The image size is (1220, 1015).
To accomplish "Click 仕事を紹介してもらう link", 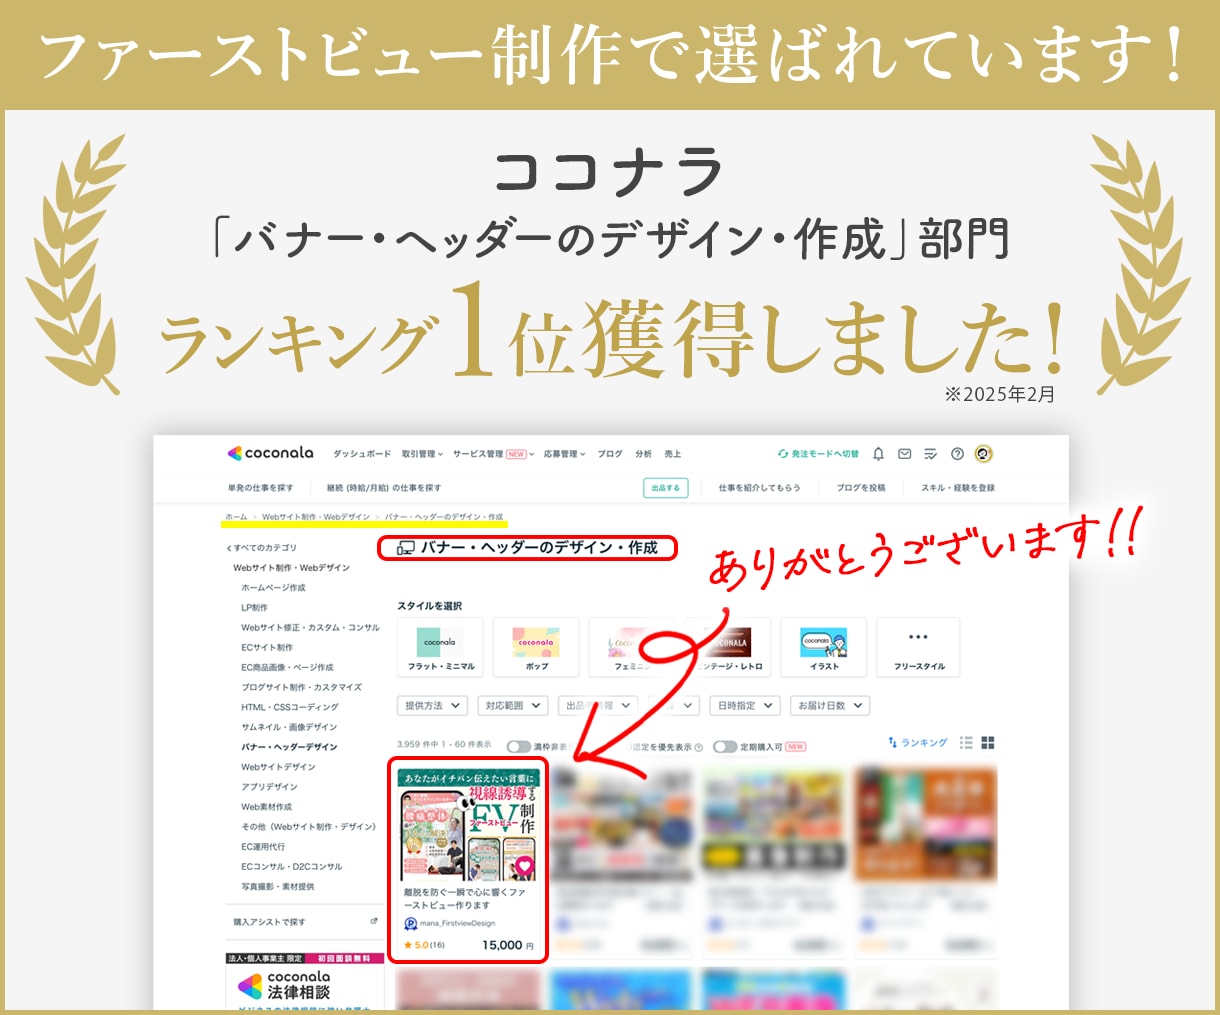I will (x=759, y=488).
